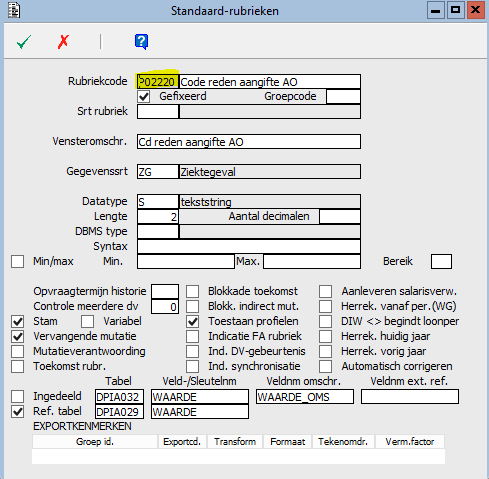
Task: Click the Gegevenssrt field ZG
Action: [158, 172]
